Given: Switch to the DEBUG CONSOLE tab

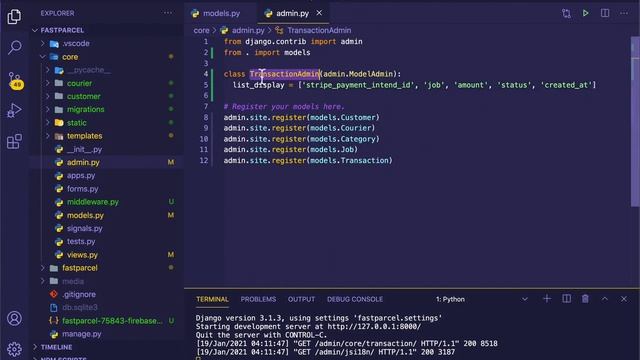Looking at the screenshot, I should pyautogui.click(x=355, y=299).
